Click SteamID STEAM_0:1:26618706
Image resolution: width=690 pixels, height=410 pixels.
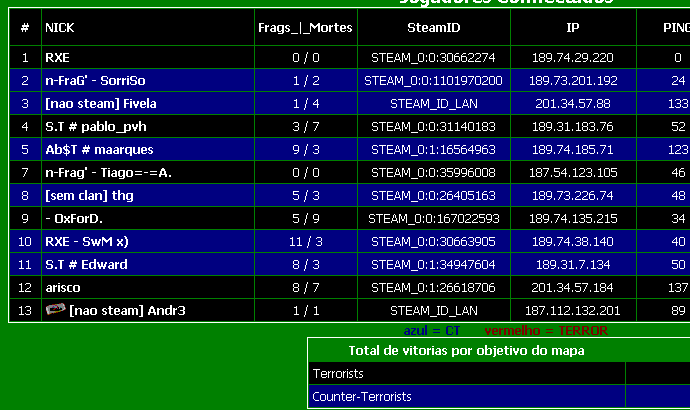[433, 288]
